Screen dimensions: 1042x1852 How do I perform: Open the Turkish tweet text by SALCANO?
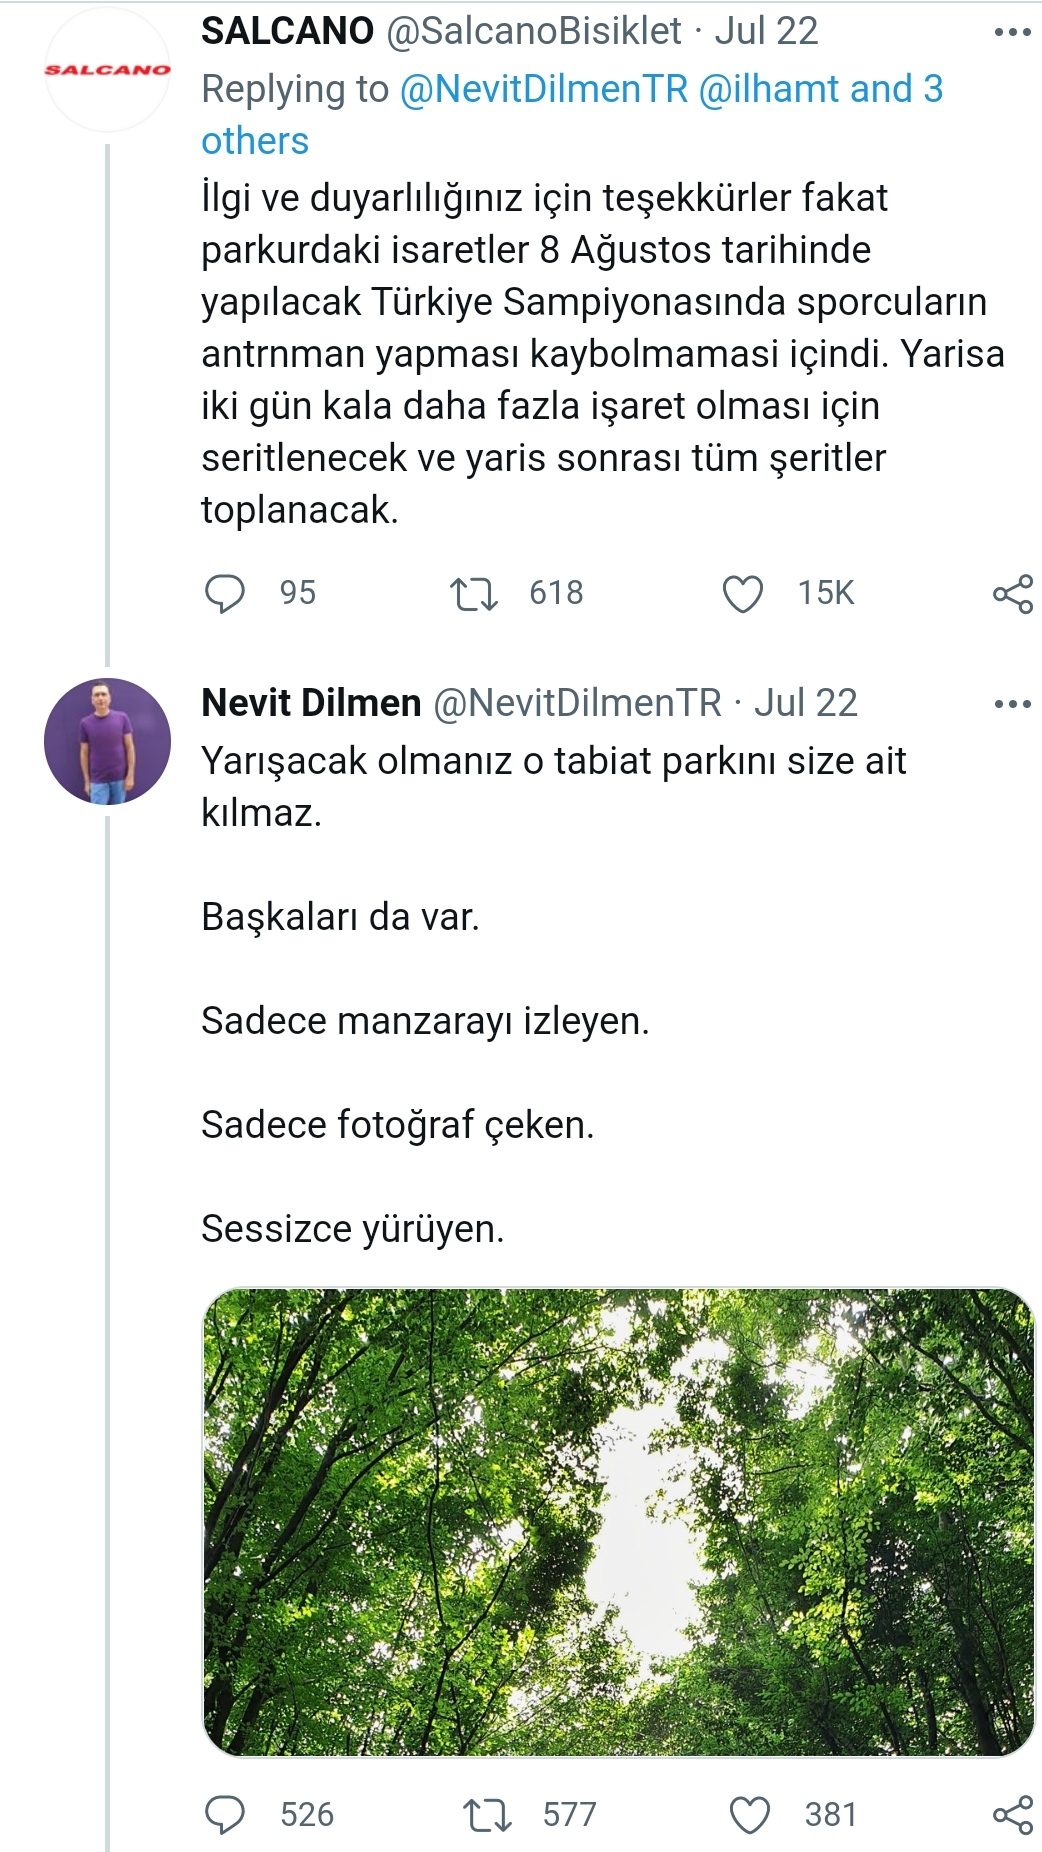pos(602,354)
